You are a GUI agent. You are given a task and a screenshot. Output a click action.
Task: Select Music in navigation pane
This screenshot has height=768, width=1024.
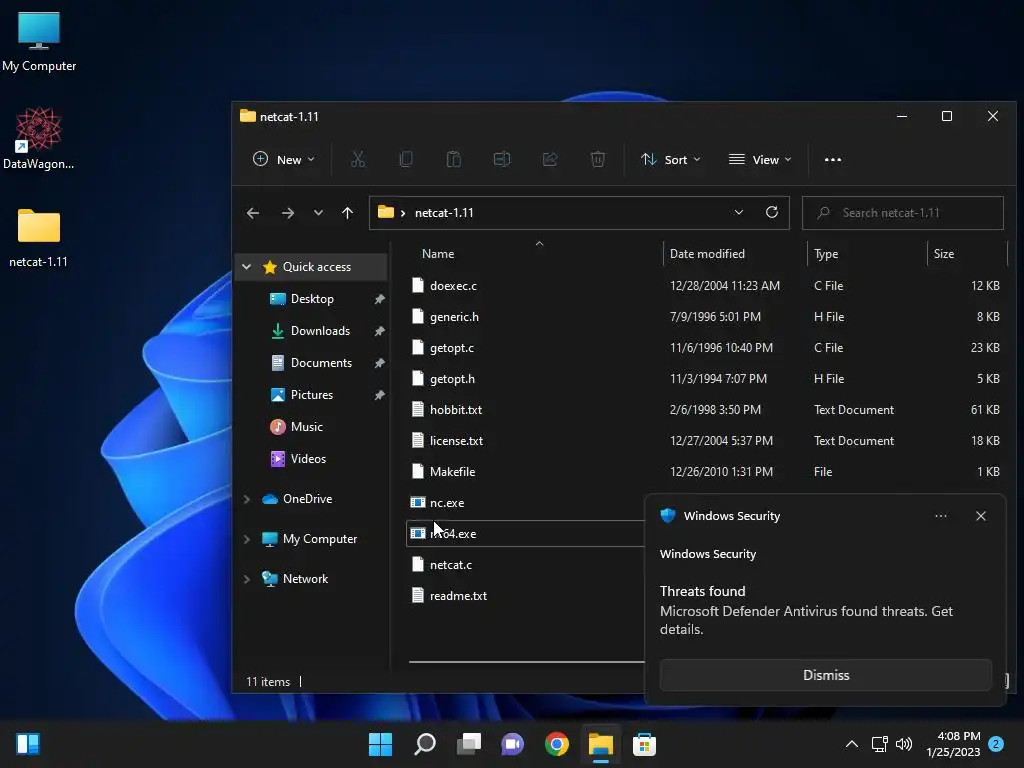coord(306,427)
